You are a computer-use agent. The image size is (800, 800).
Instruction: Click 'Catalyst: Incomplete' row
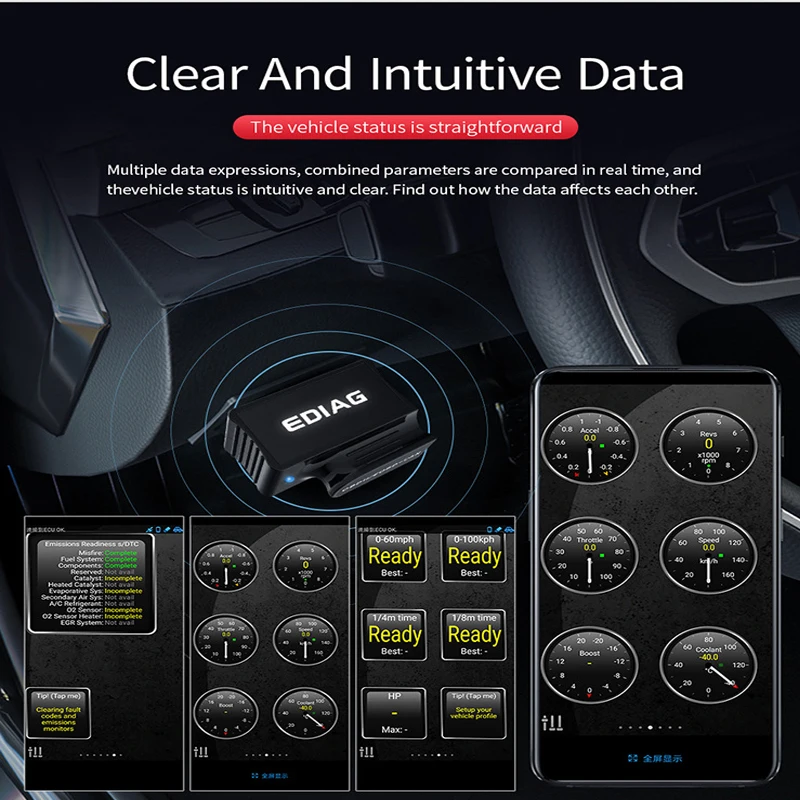point(108,578)
